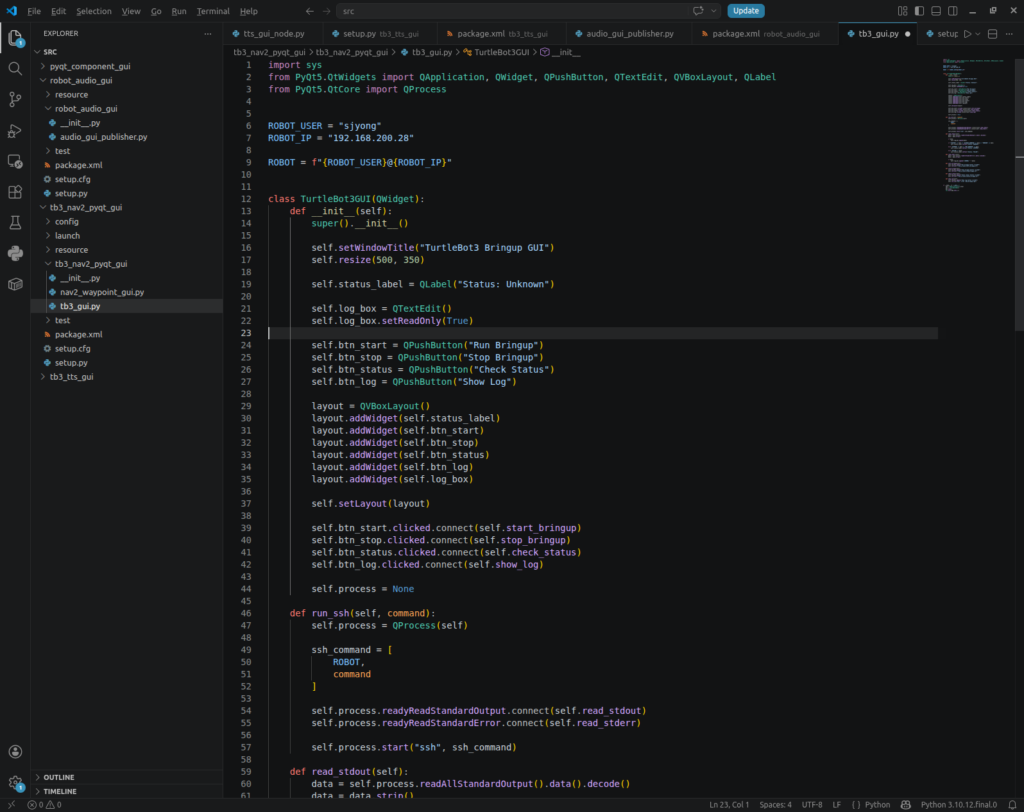Open the Selection menu

[x=93, y=11]
